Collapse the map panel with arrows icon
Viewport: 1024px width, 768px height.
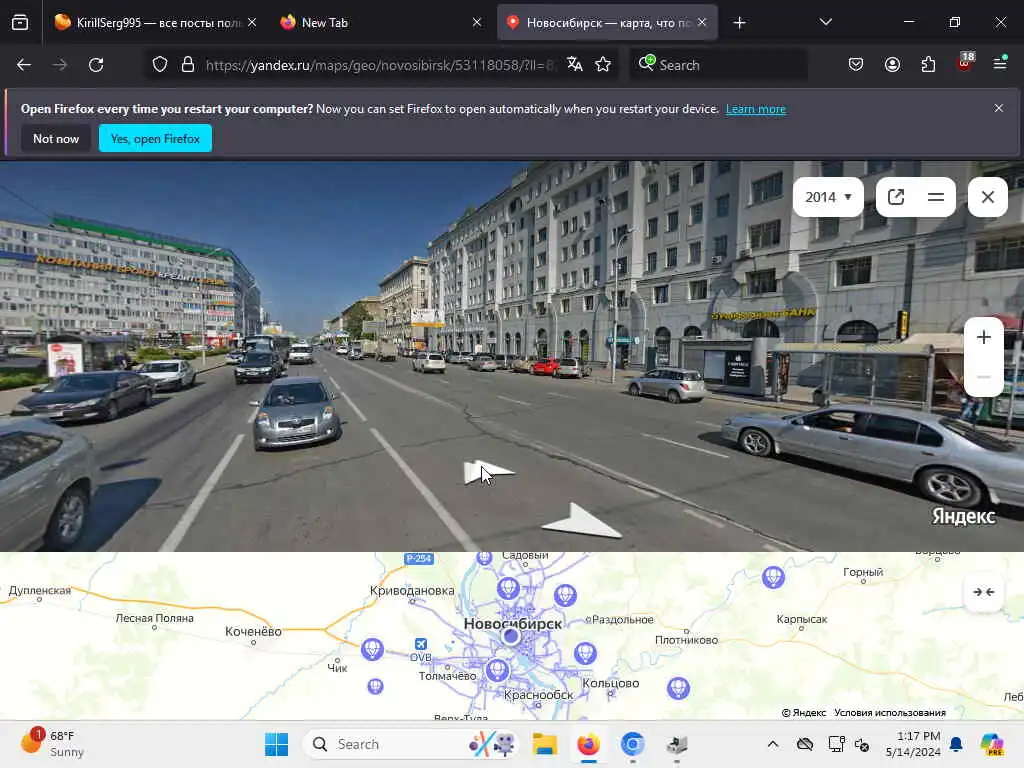[984, 592]
